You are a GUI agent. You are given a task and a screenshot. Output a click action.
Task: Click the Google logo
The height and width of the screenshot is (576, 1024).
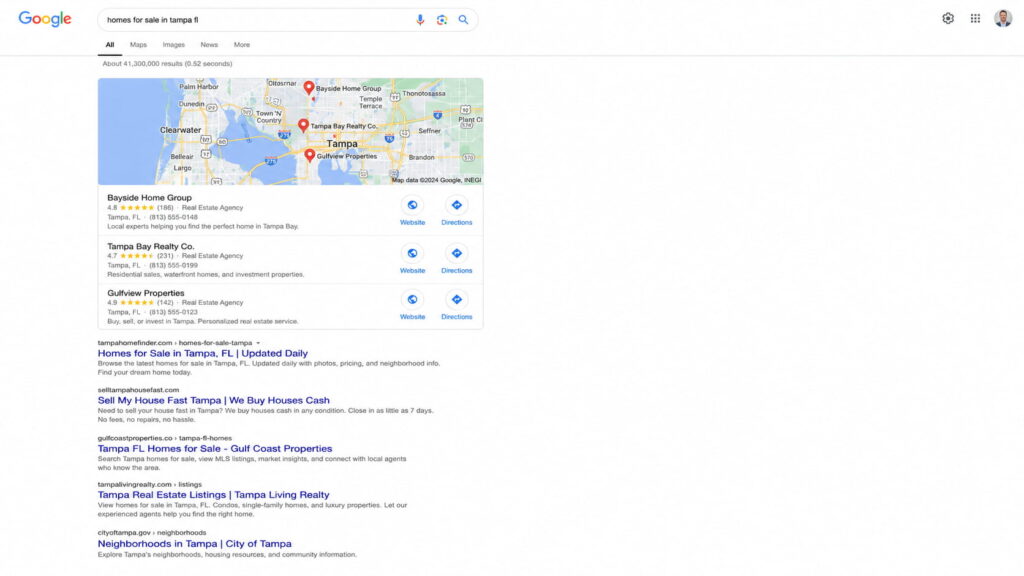[x=44, y=19]
